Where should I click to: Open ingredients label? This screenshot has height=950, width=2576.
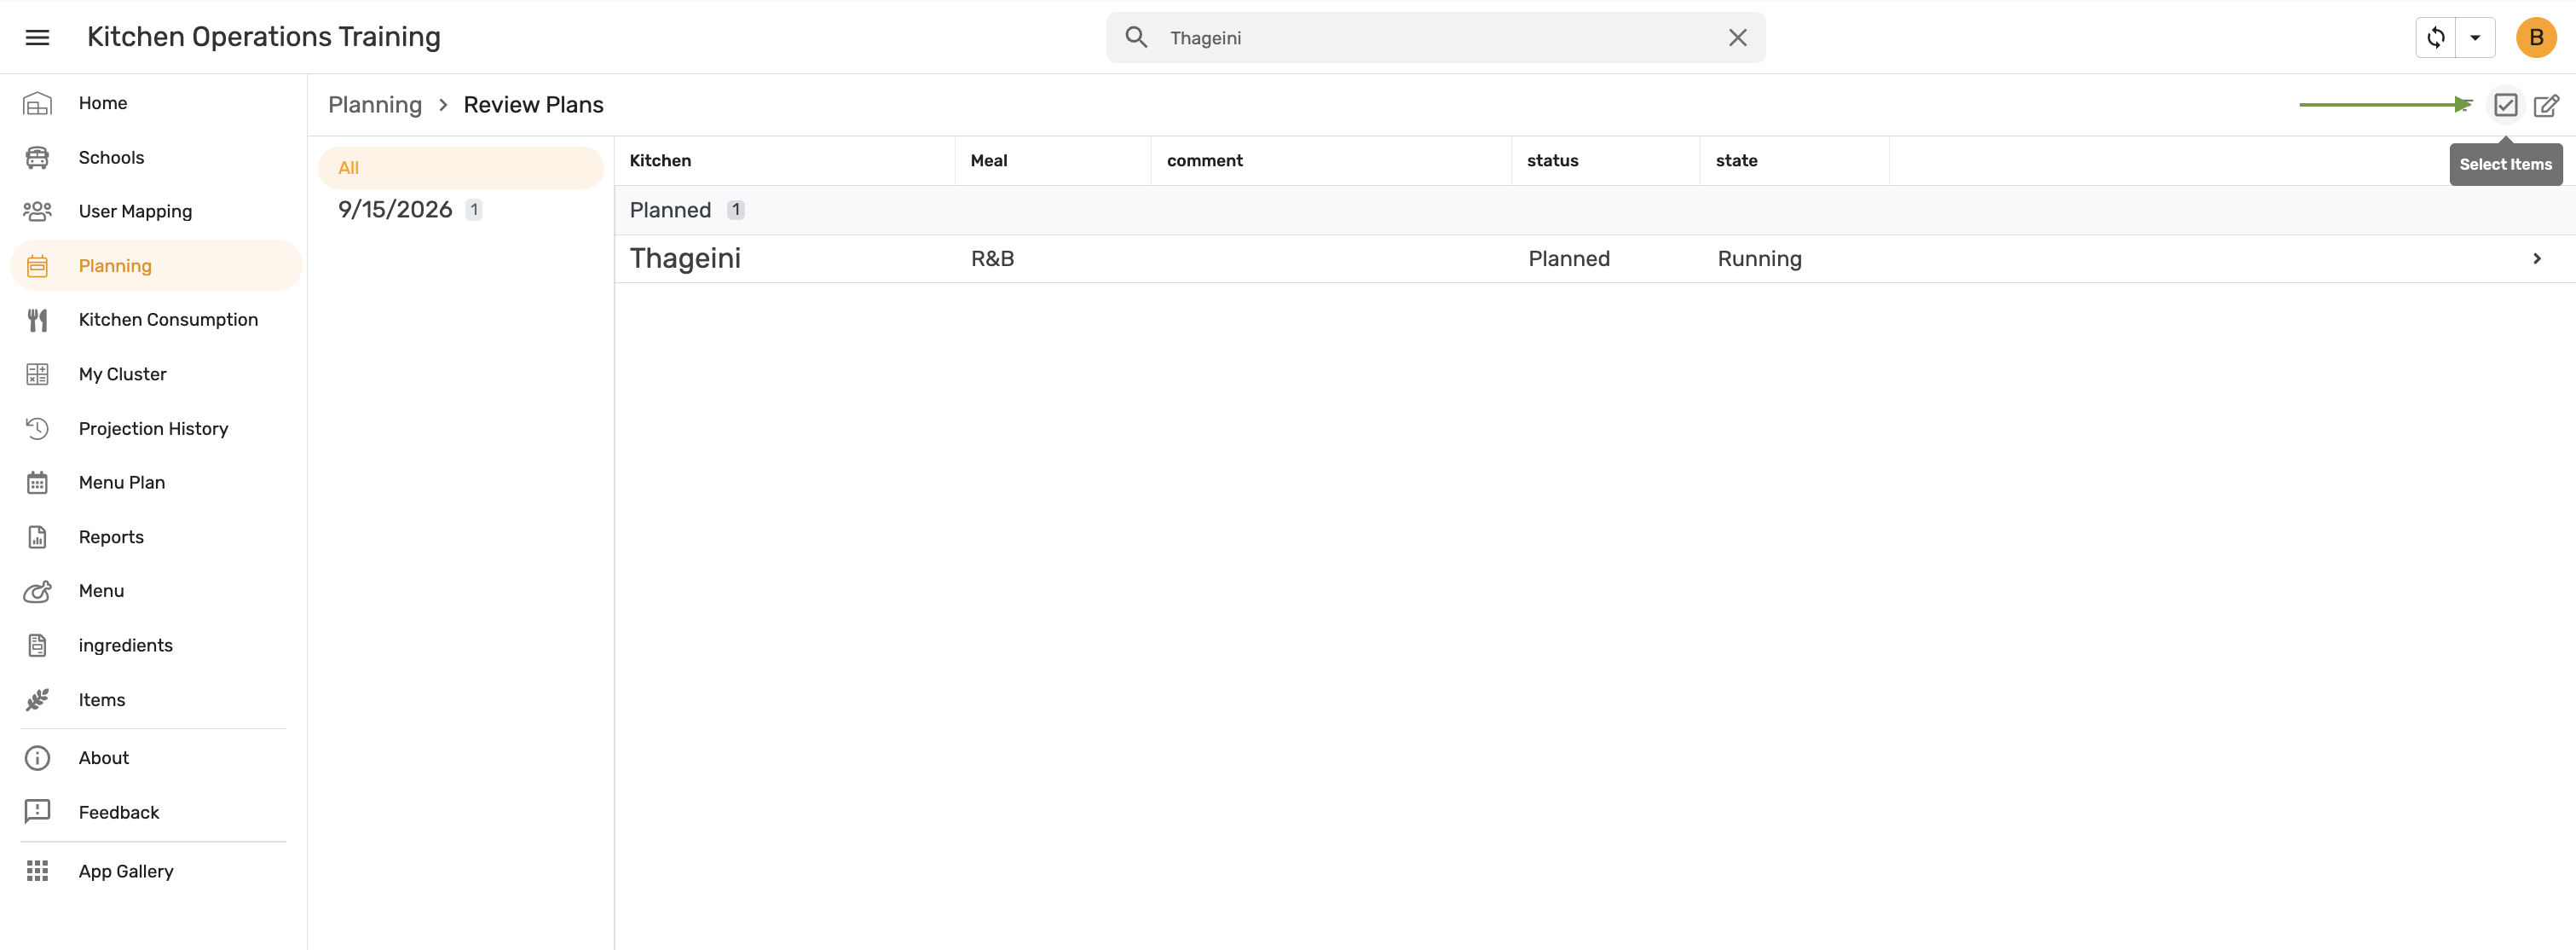125,645
